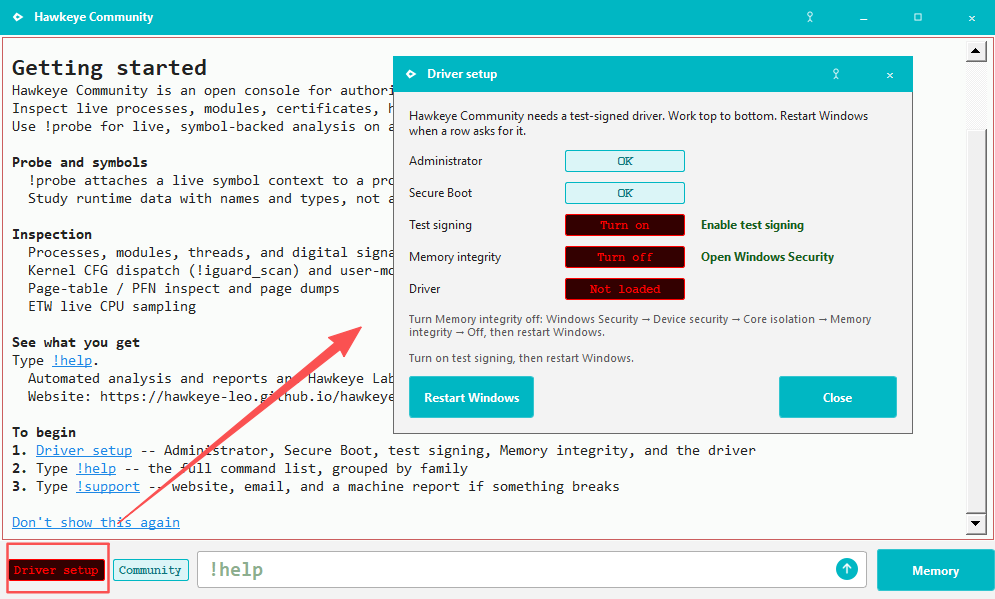This screenshot has height=599, width=995.
Task: Click the Memory integrity Turn off button
Action: pyautogui.click(x=624, y=257)
